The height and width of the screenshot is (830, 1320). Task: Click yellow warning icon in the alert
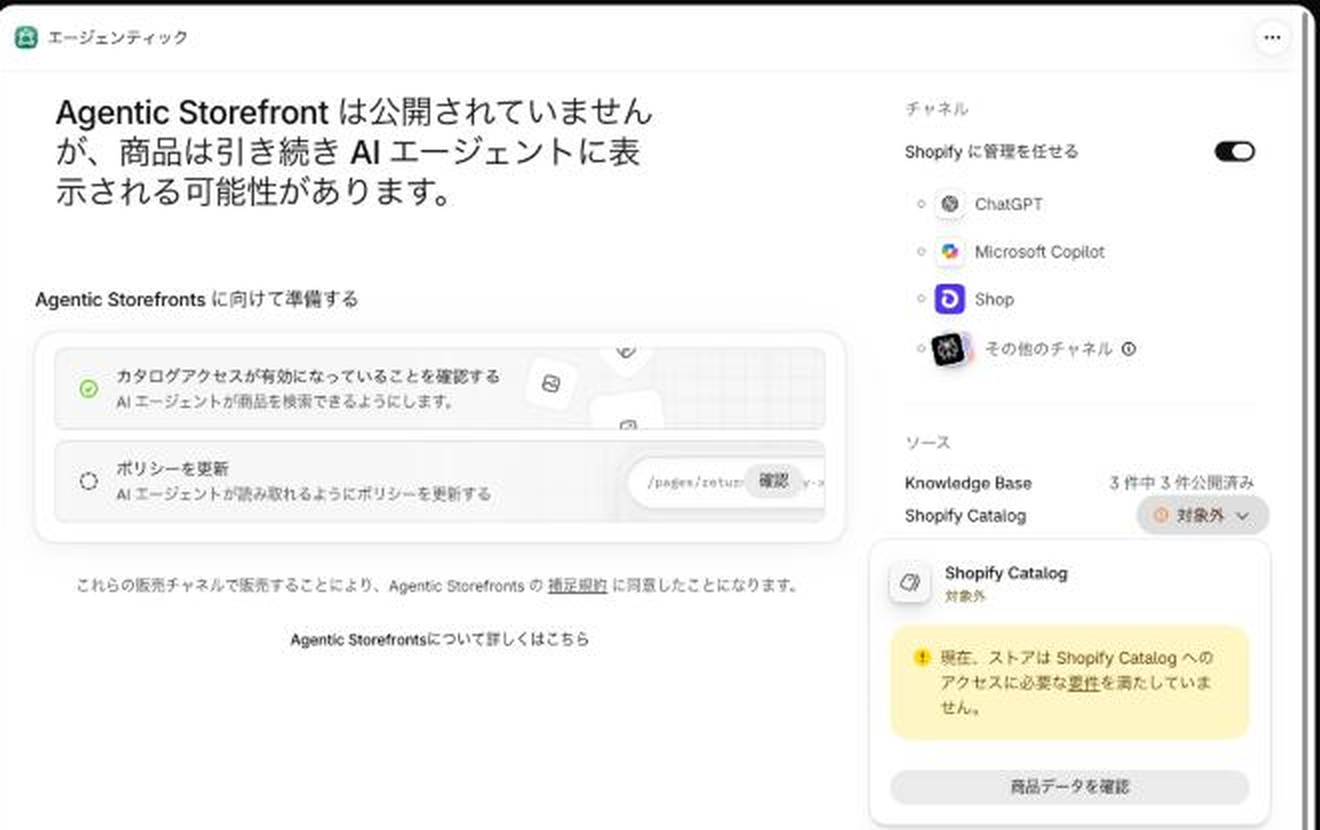pos(921,658)
